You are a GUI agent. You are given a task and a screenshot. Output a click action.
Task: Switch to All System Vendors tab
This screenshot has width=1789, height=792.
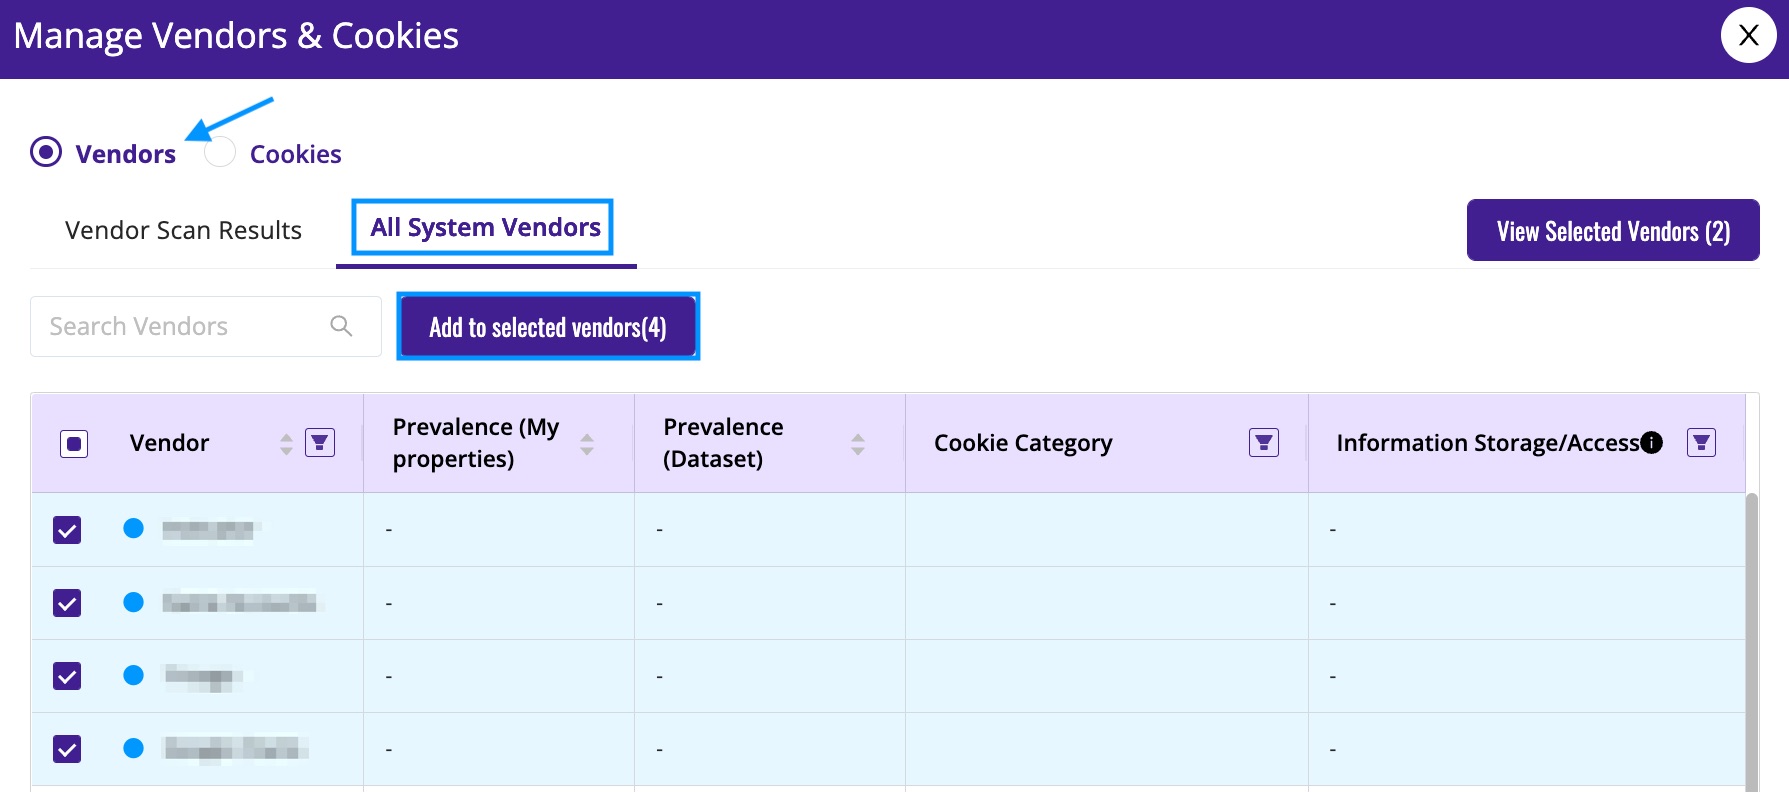[485, 227]
